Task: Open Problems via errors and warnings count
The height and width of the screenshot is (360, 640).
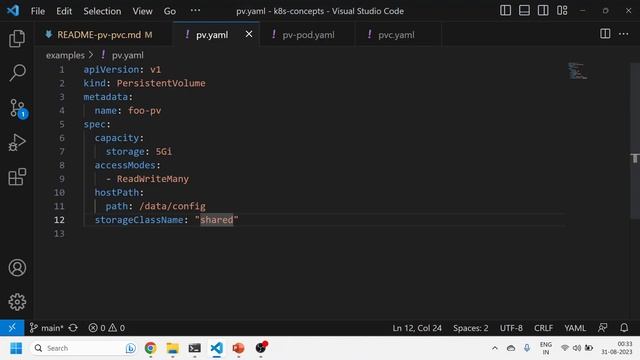Action: click(107, 328)
